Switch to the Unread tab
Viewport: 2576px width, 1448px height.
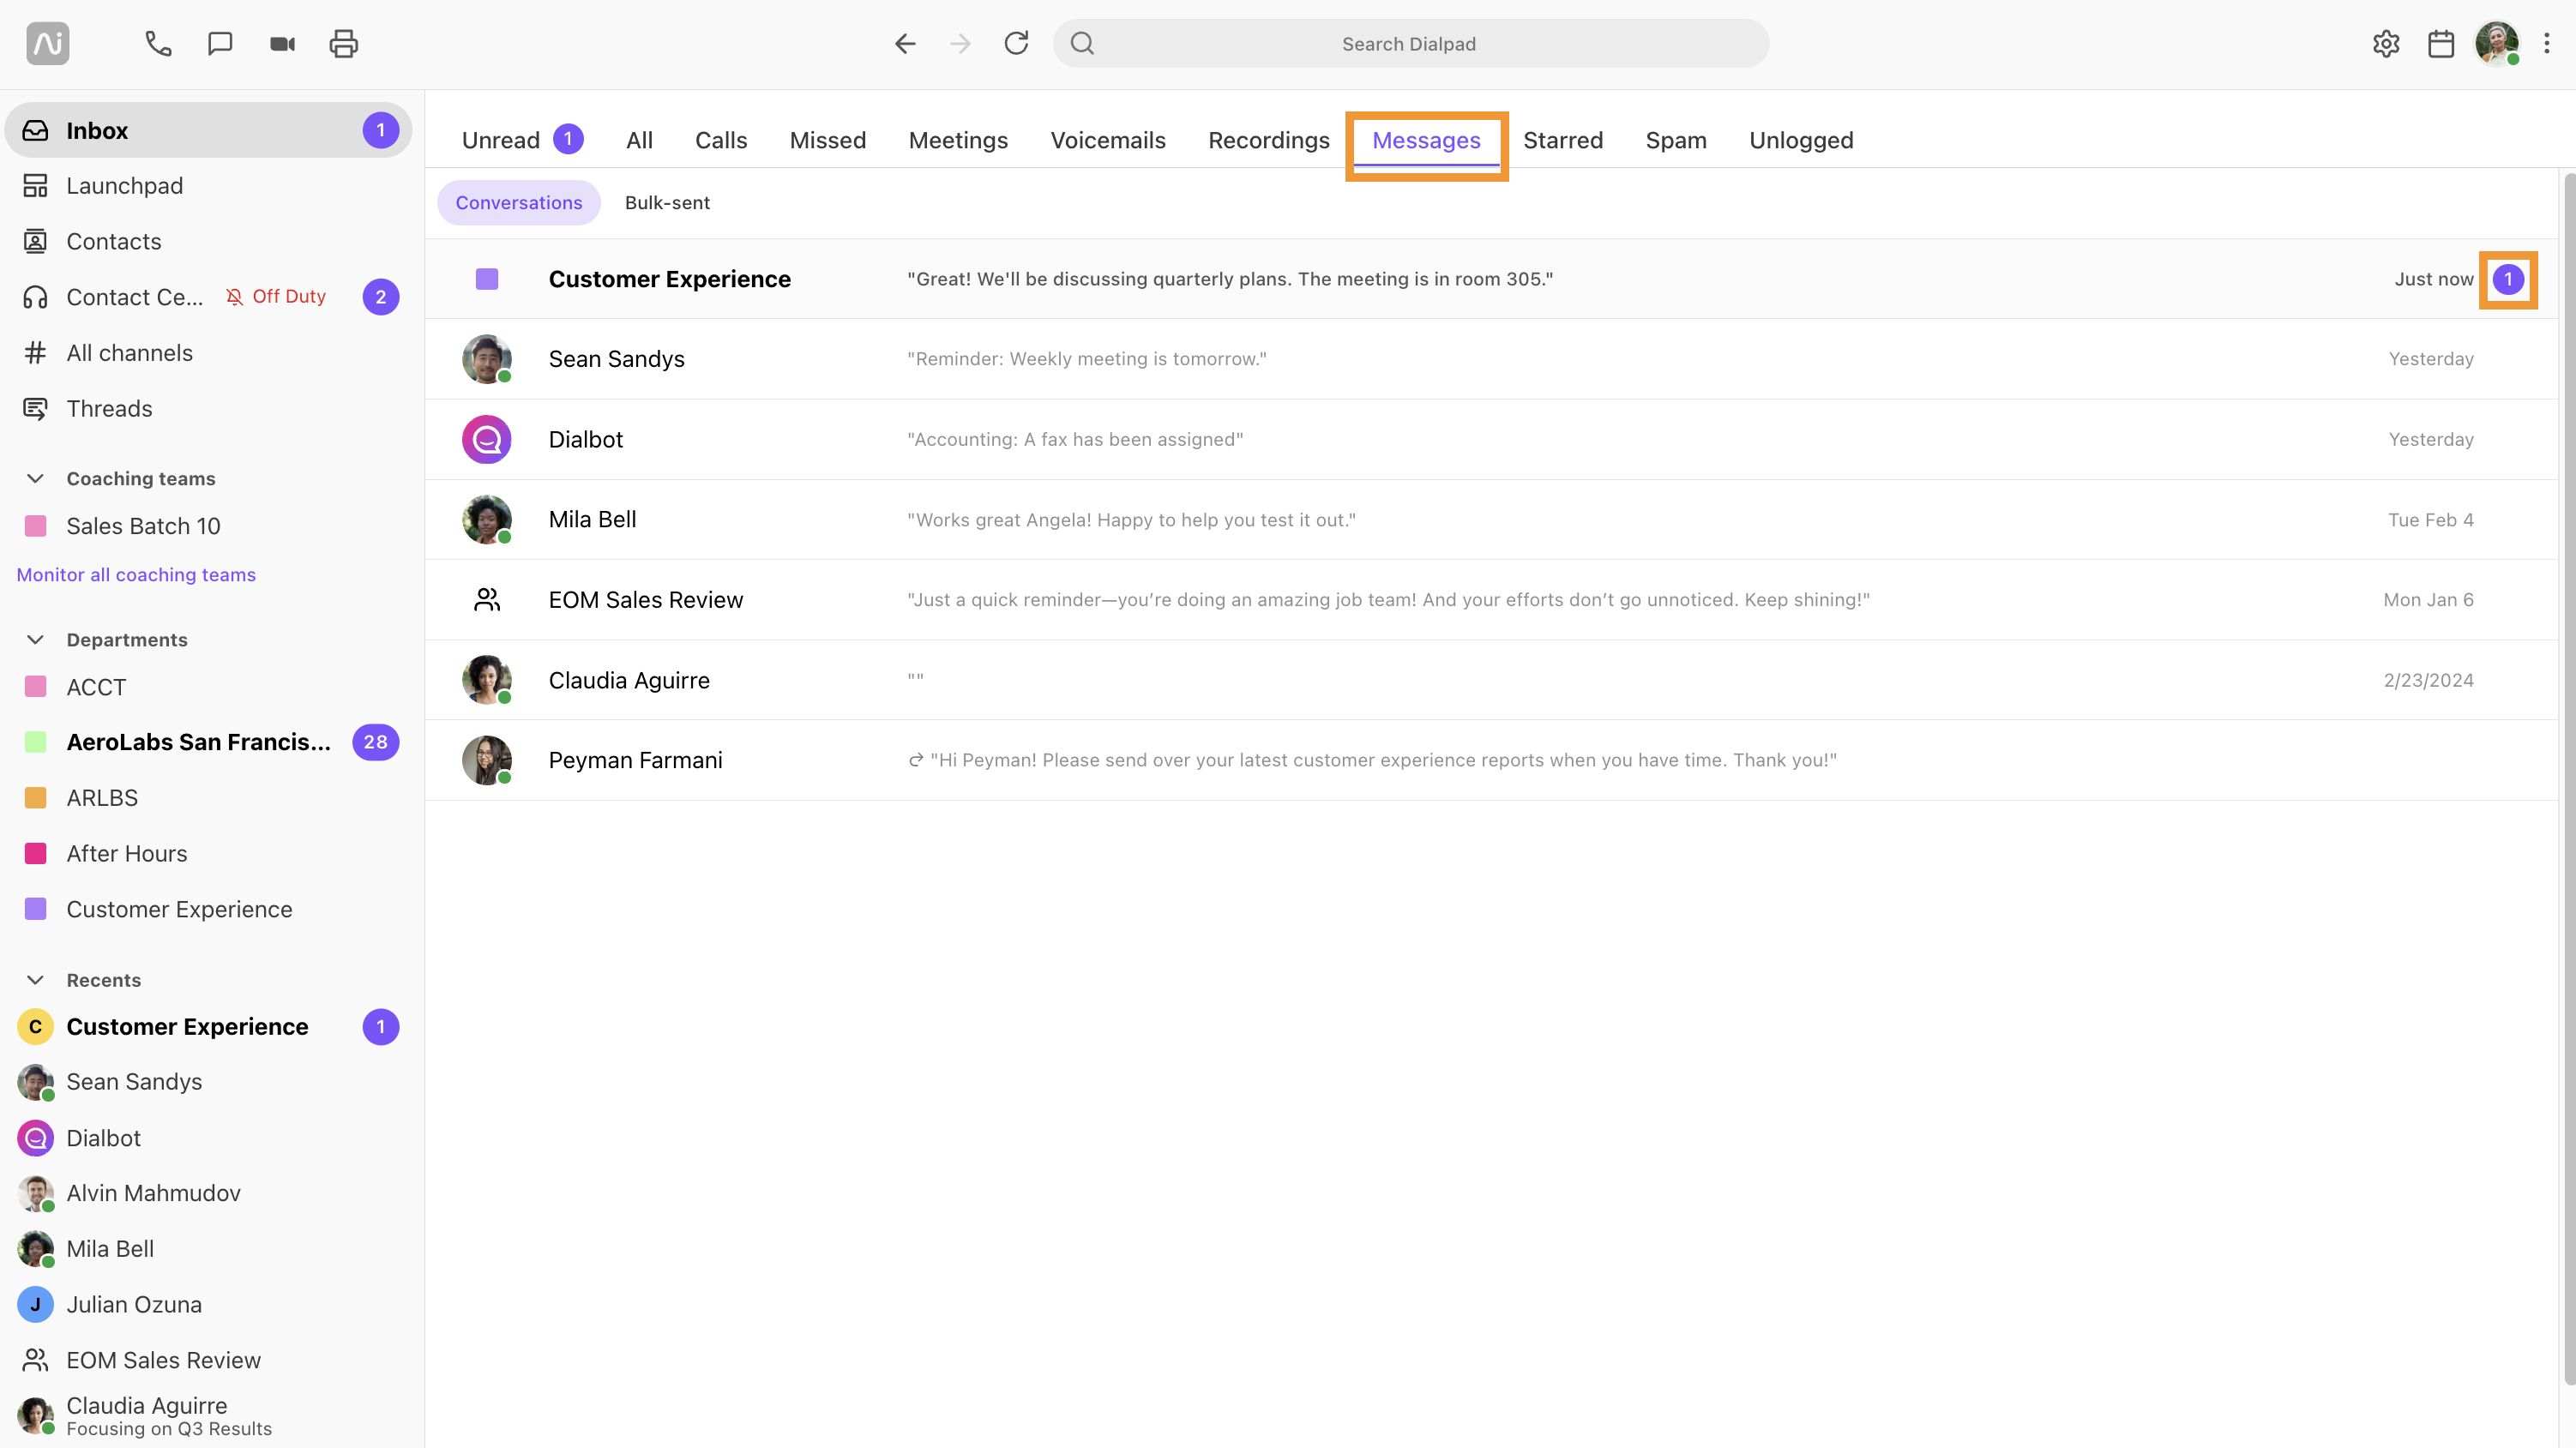click(522, 140)
